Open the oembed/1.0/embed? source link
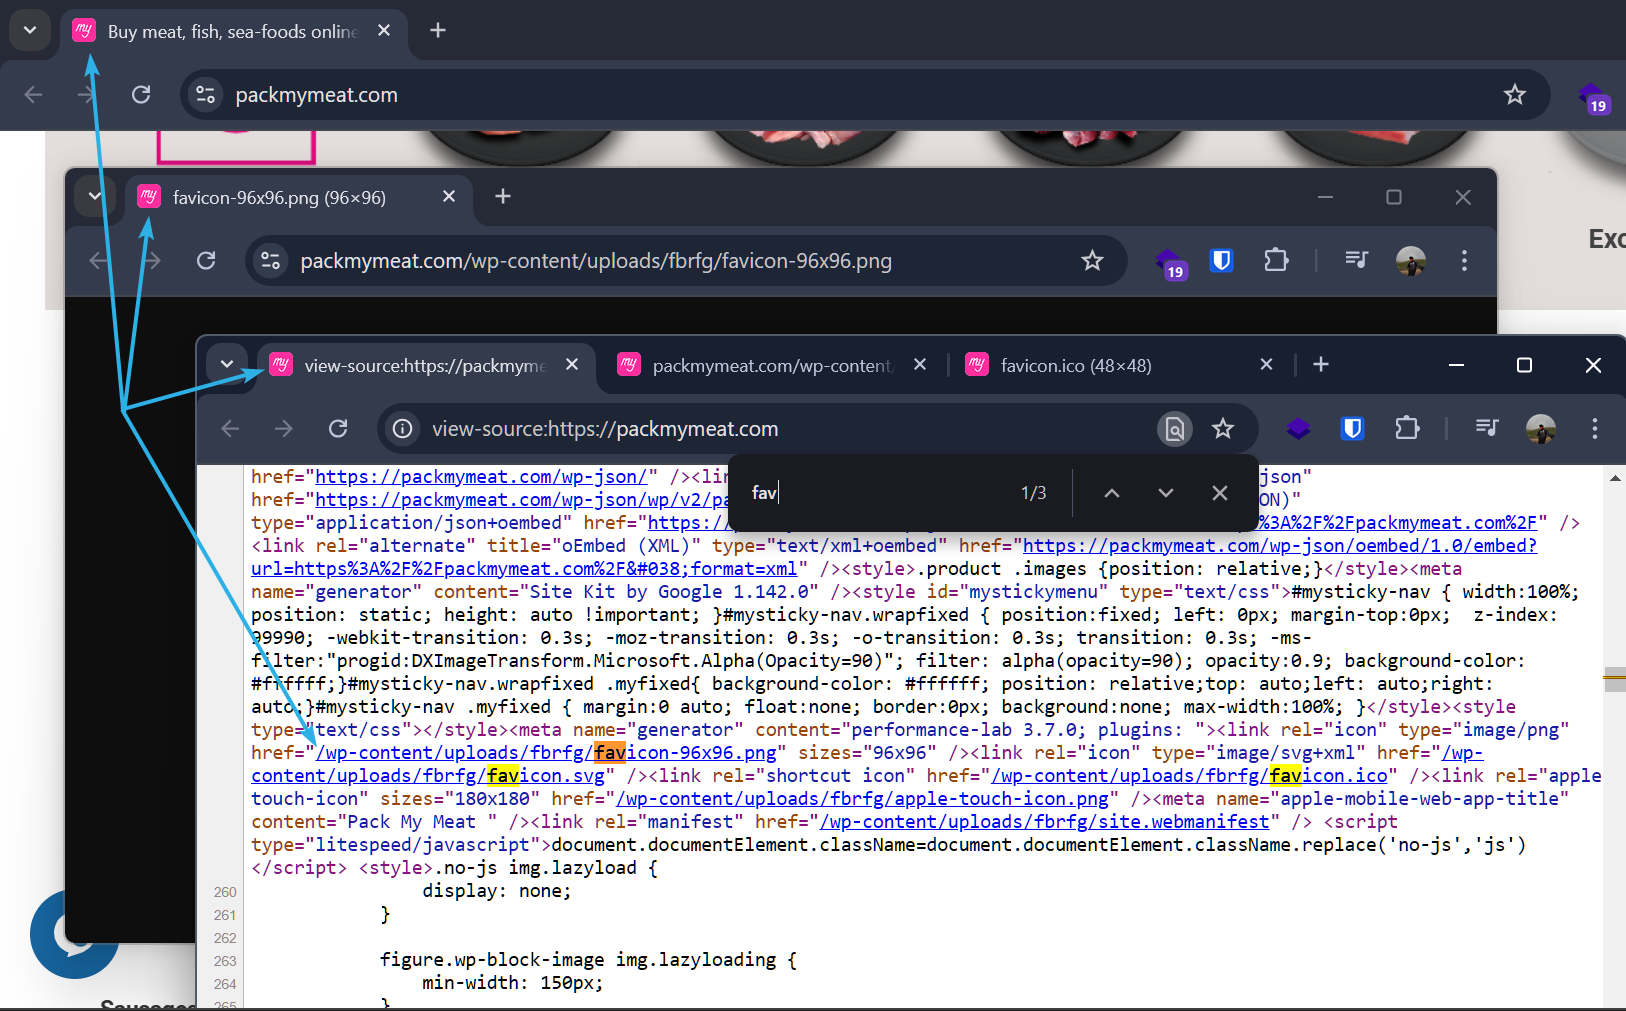Image resolution: width=1626 pixels, height=1011 pixels. 1280,546
